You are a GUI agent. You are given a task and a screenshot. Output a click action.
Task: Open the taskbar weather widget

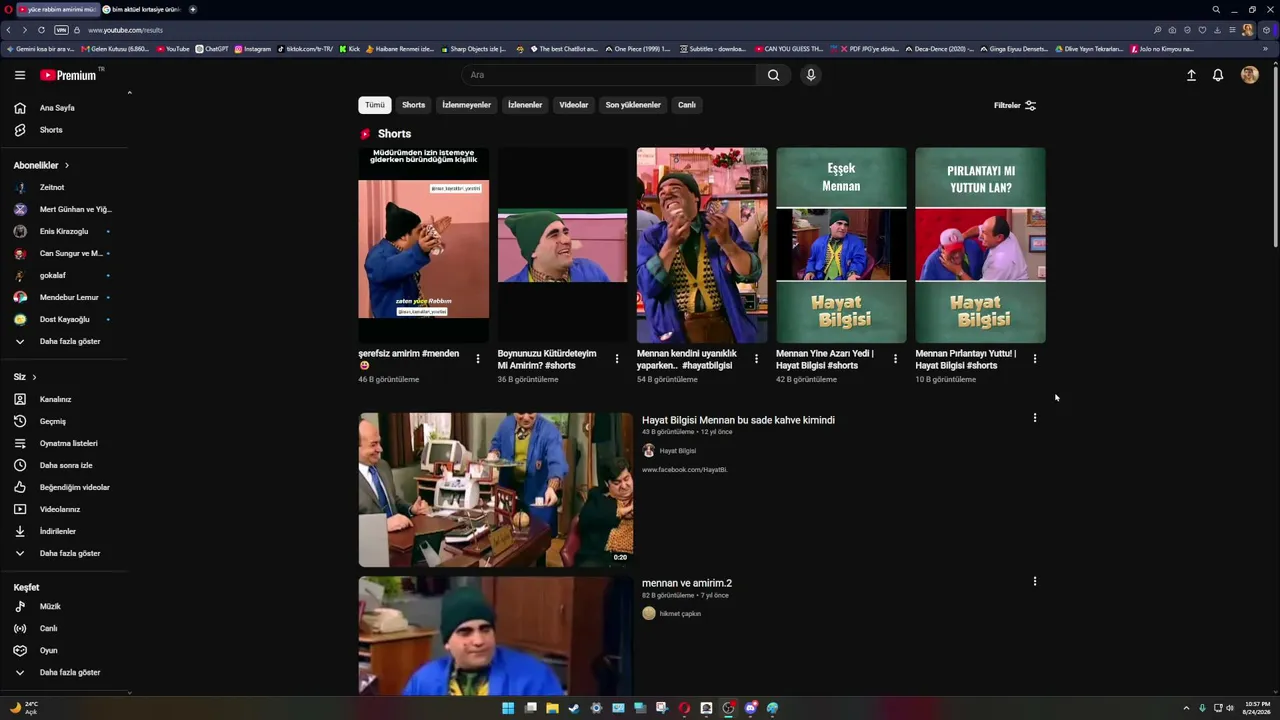tap(25, 708)
